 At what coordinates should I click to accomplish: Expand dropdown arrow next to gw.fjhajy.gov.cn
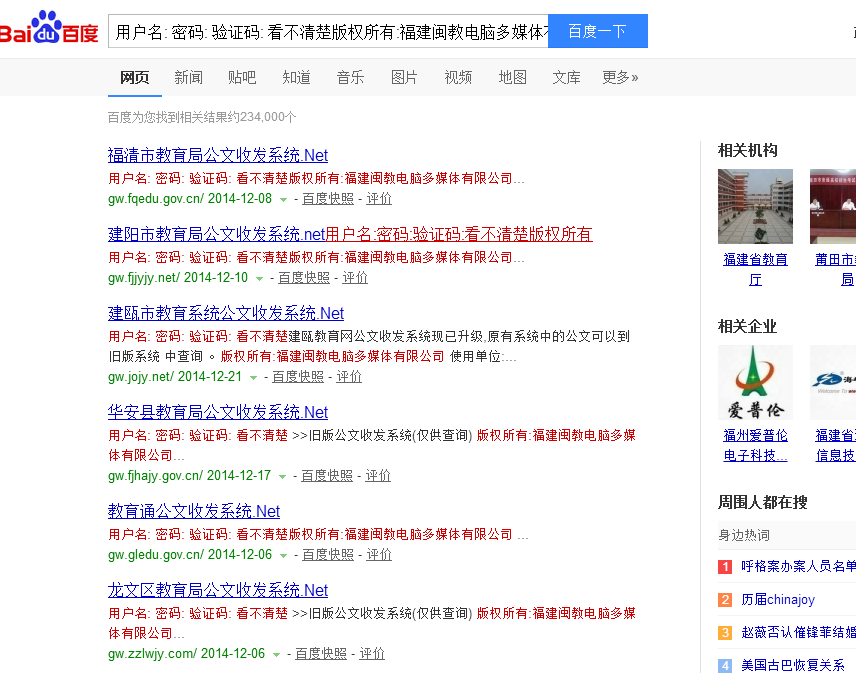pos(282,477)
